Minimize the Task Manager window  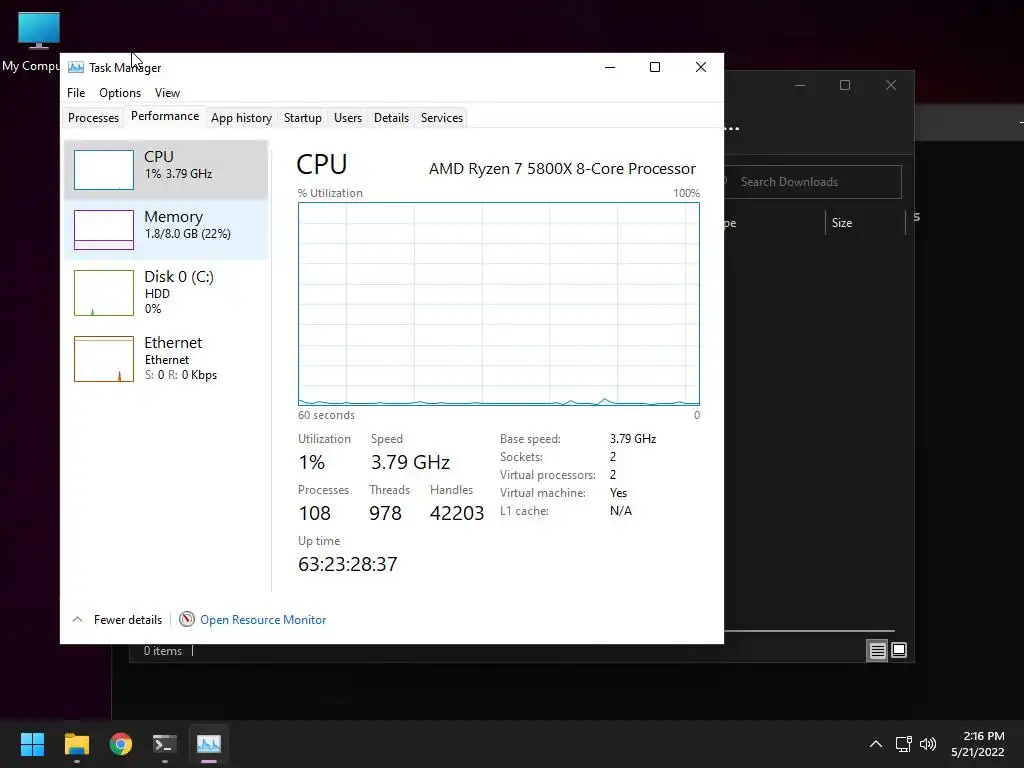pos(610,67)
